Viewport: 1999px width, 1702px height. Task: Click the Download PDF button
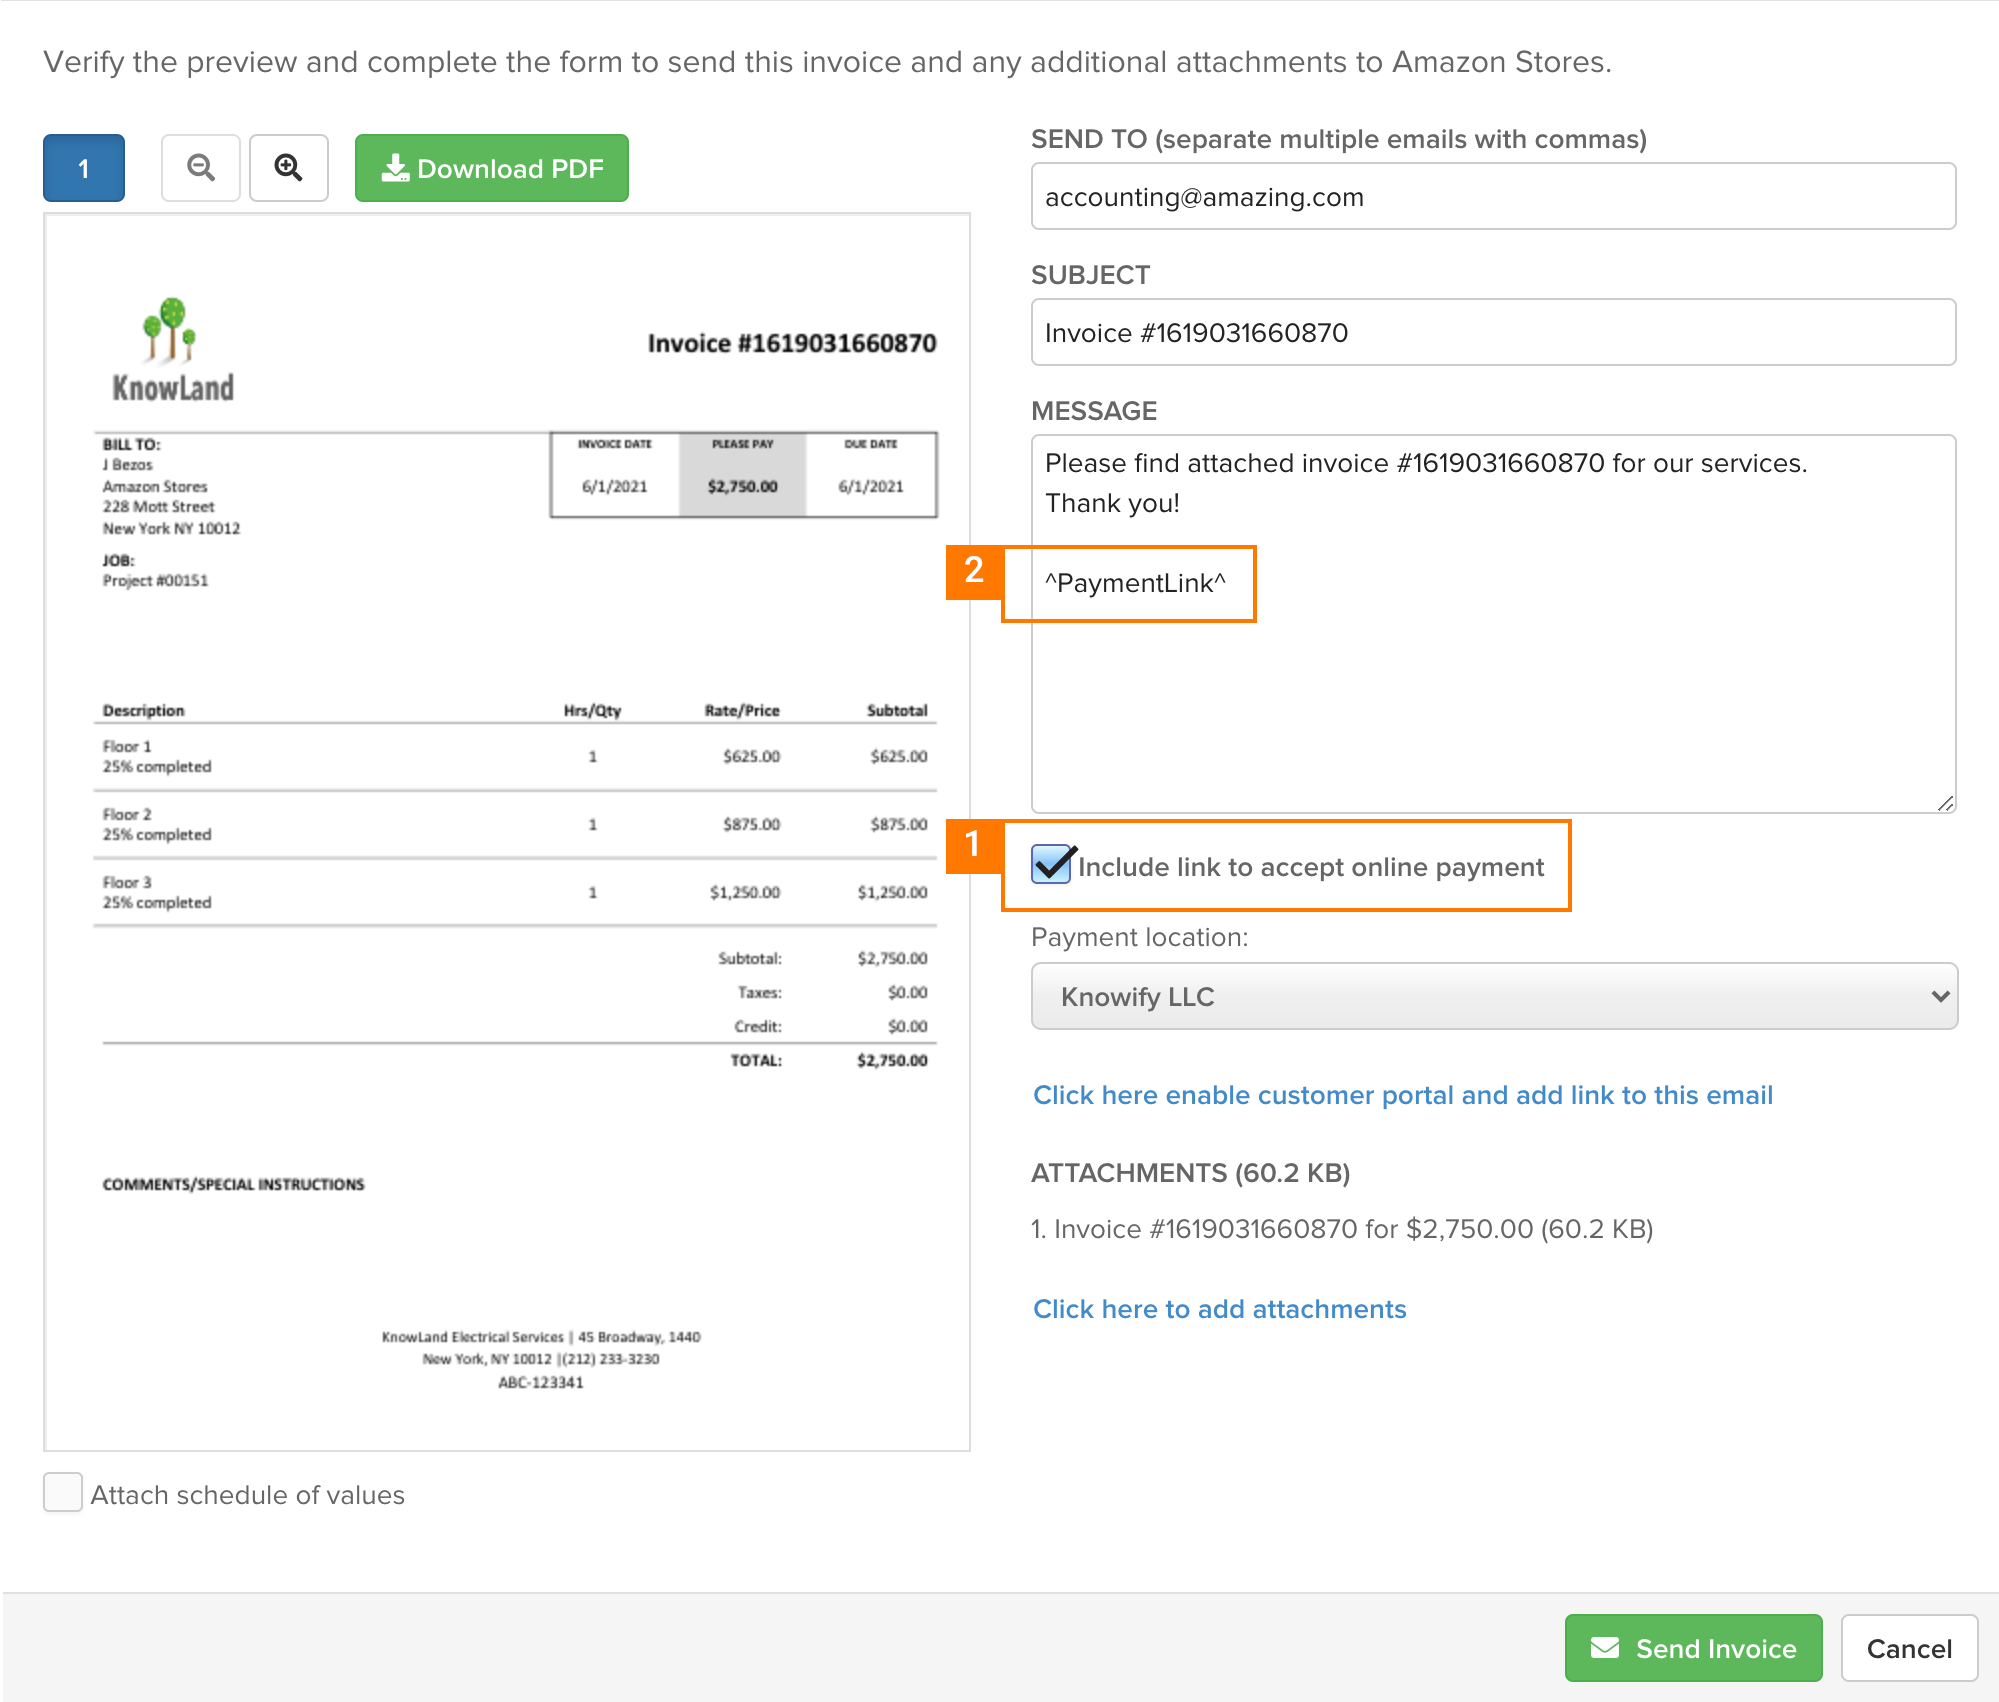coord(491,168)
